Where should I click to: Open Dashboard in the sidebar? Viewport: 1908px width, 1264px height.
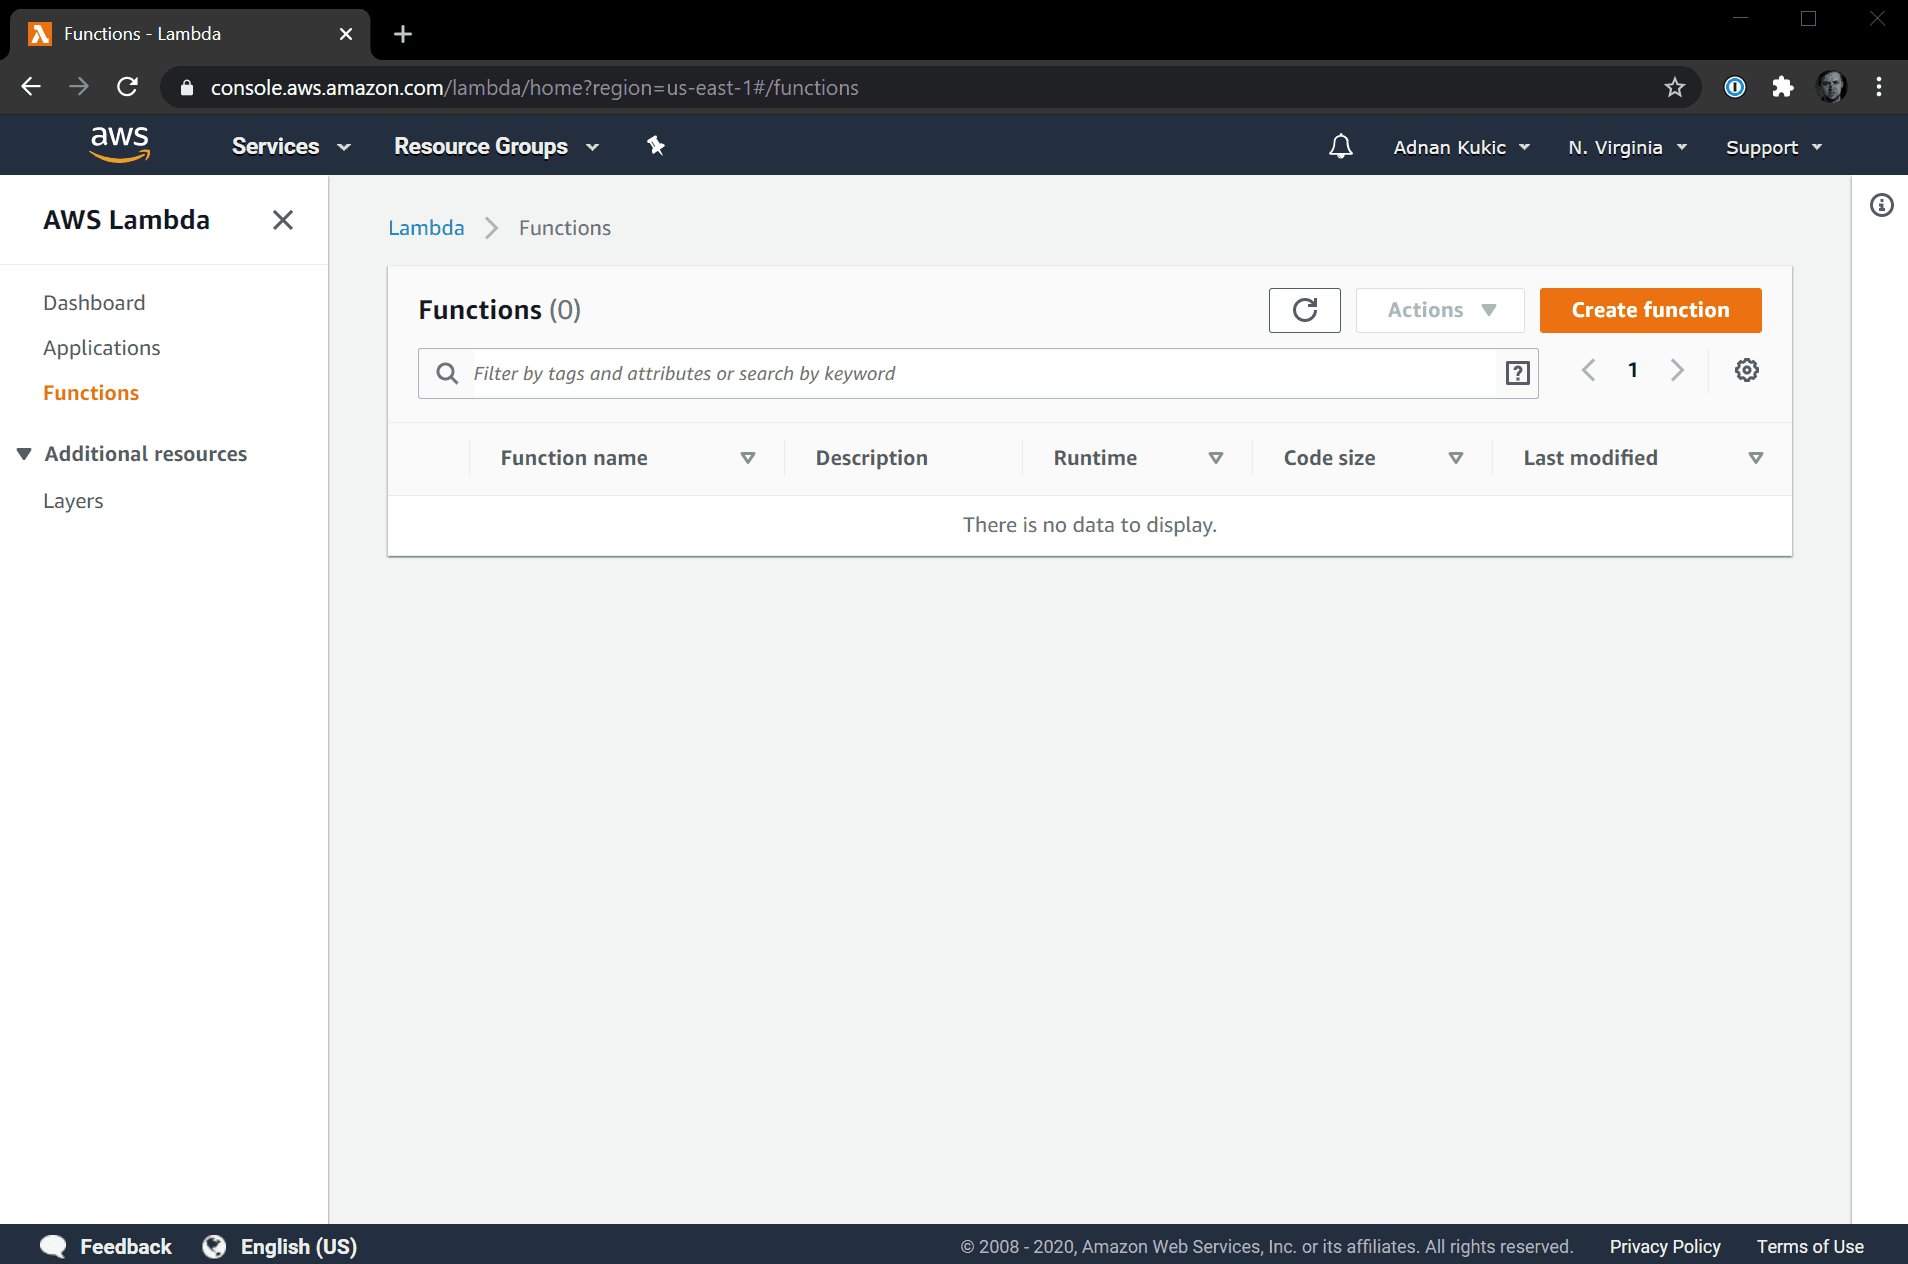(94, 303)
